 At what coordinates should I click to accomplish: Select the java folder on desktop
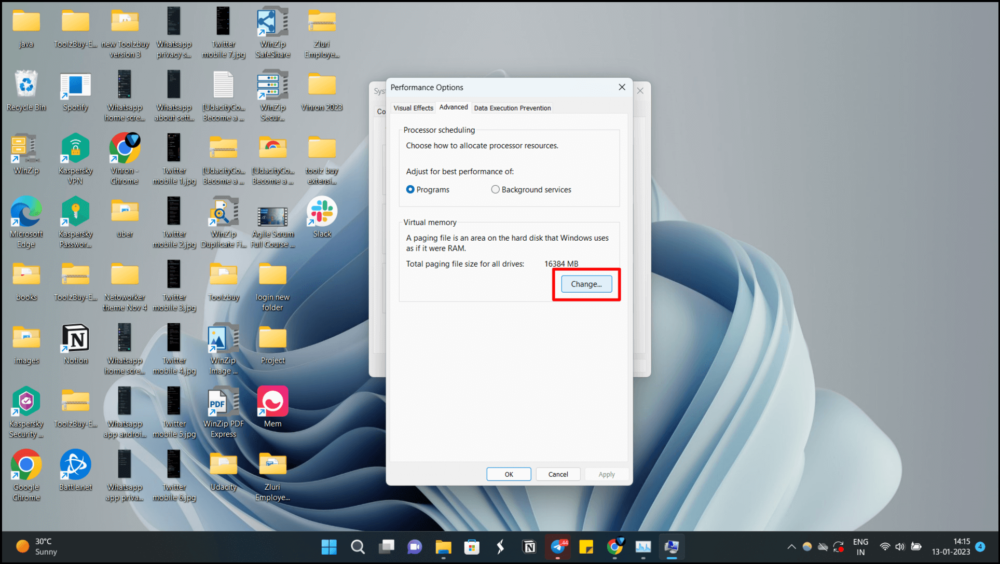tap(26, 29)
